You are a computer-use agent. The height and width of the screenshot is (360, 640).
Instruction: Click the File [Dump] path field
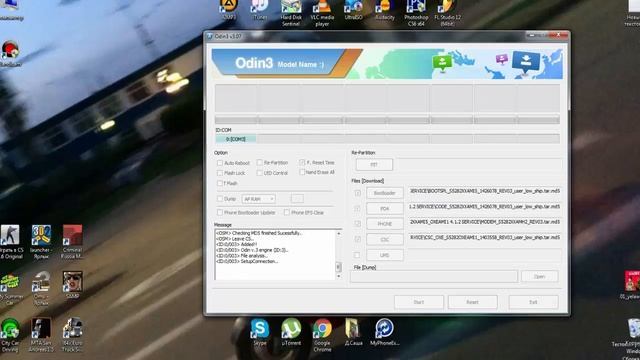coord(434,276)
